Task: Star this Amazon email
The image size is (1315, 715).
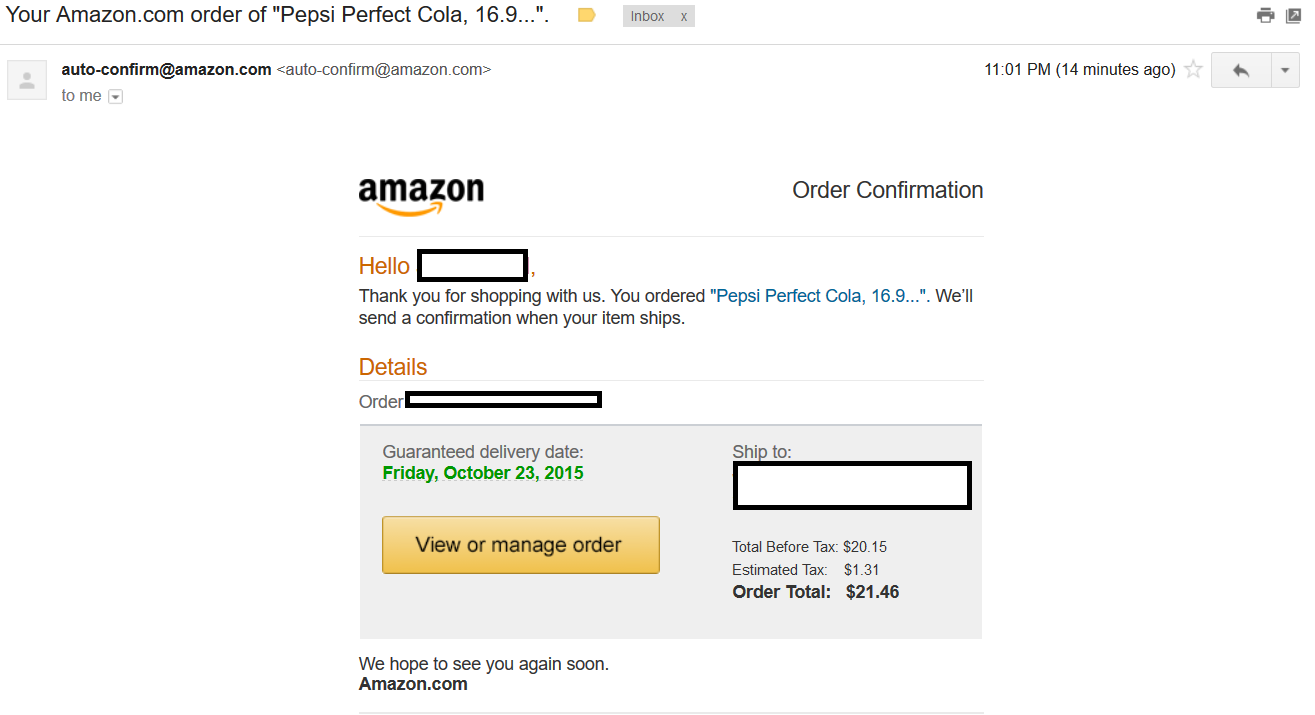Action: click(1193, 70)
